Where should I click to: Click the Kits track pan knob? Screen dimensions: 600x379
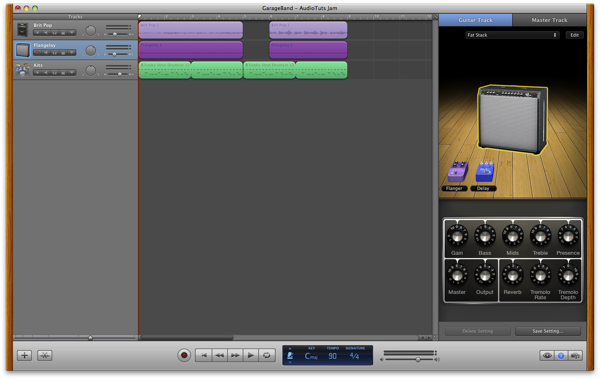(x=91, y=70)
